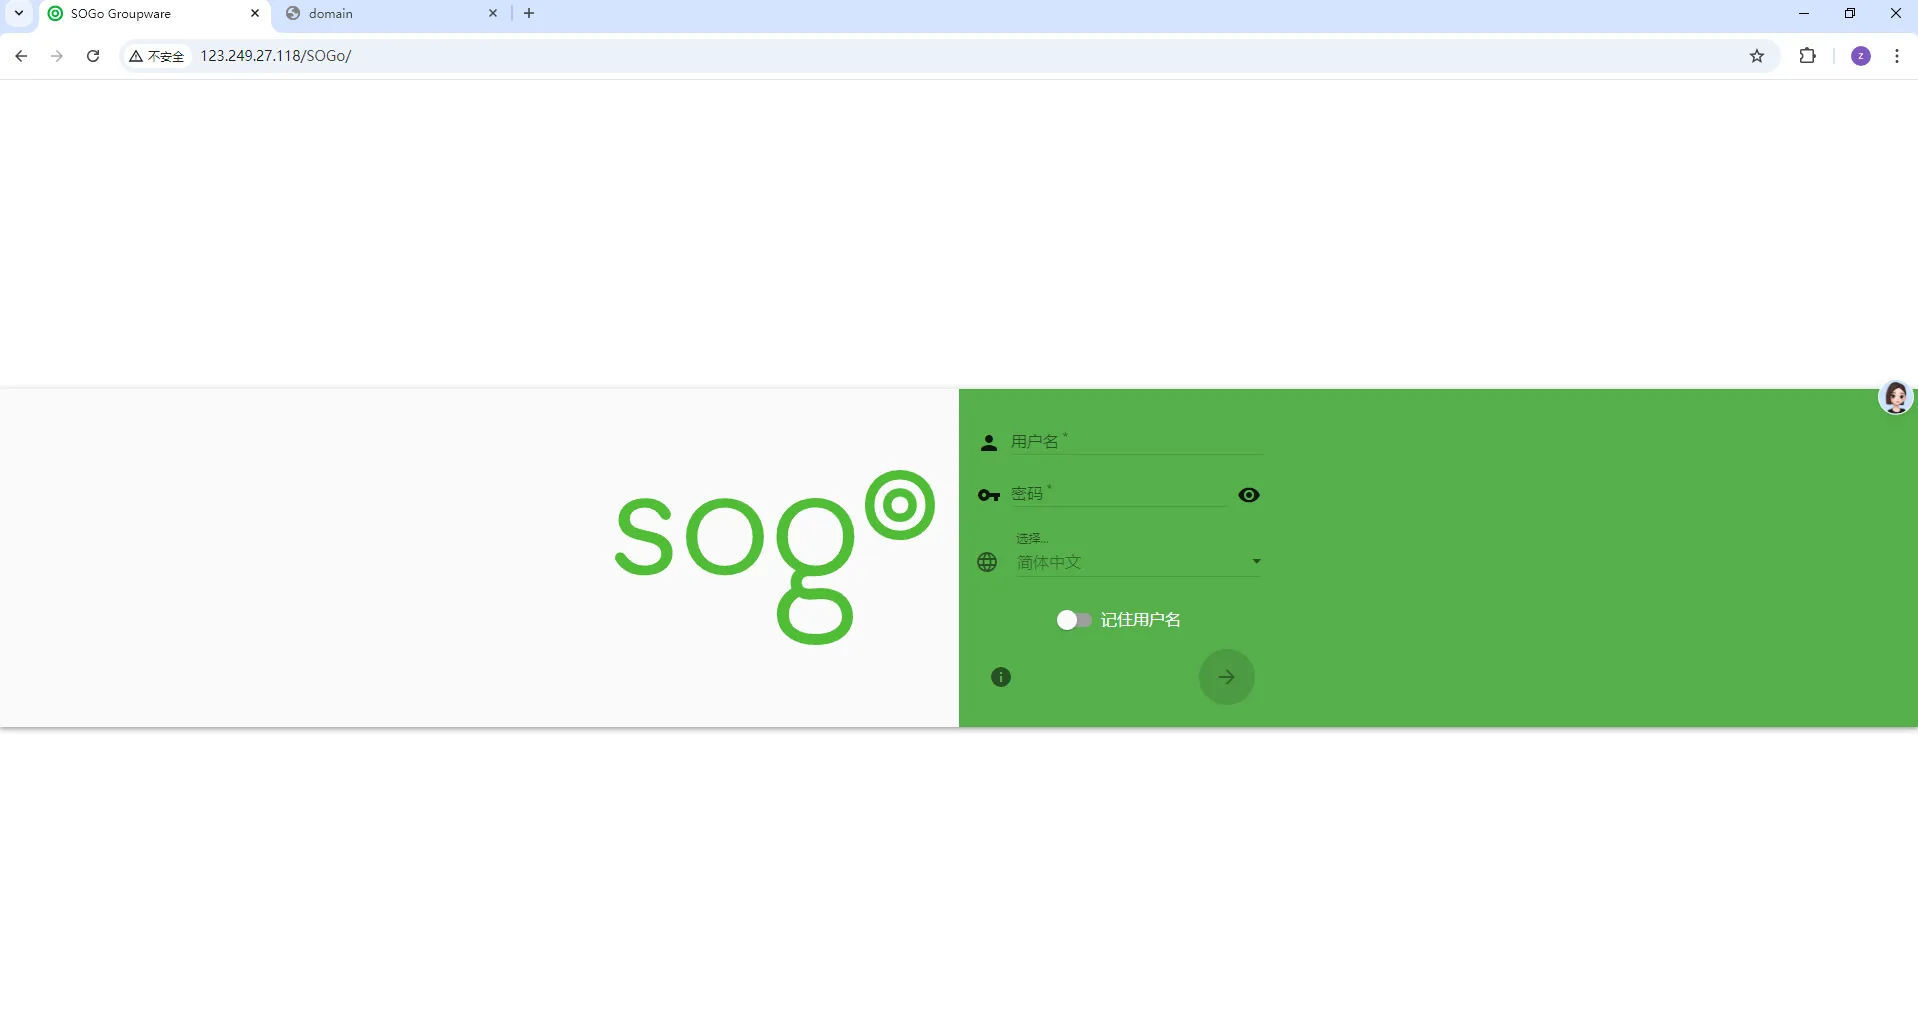This screenshot has height=1032, width=1918.
Task: Open the Chrome profile avatar
Action: pos(1861,56)
